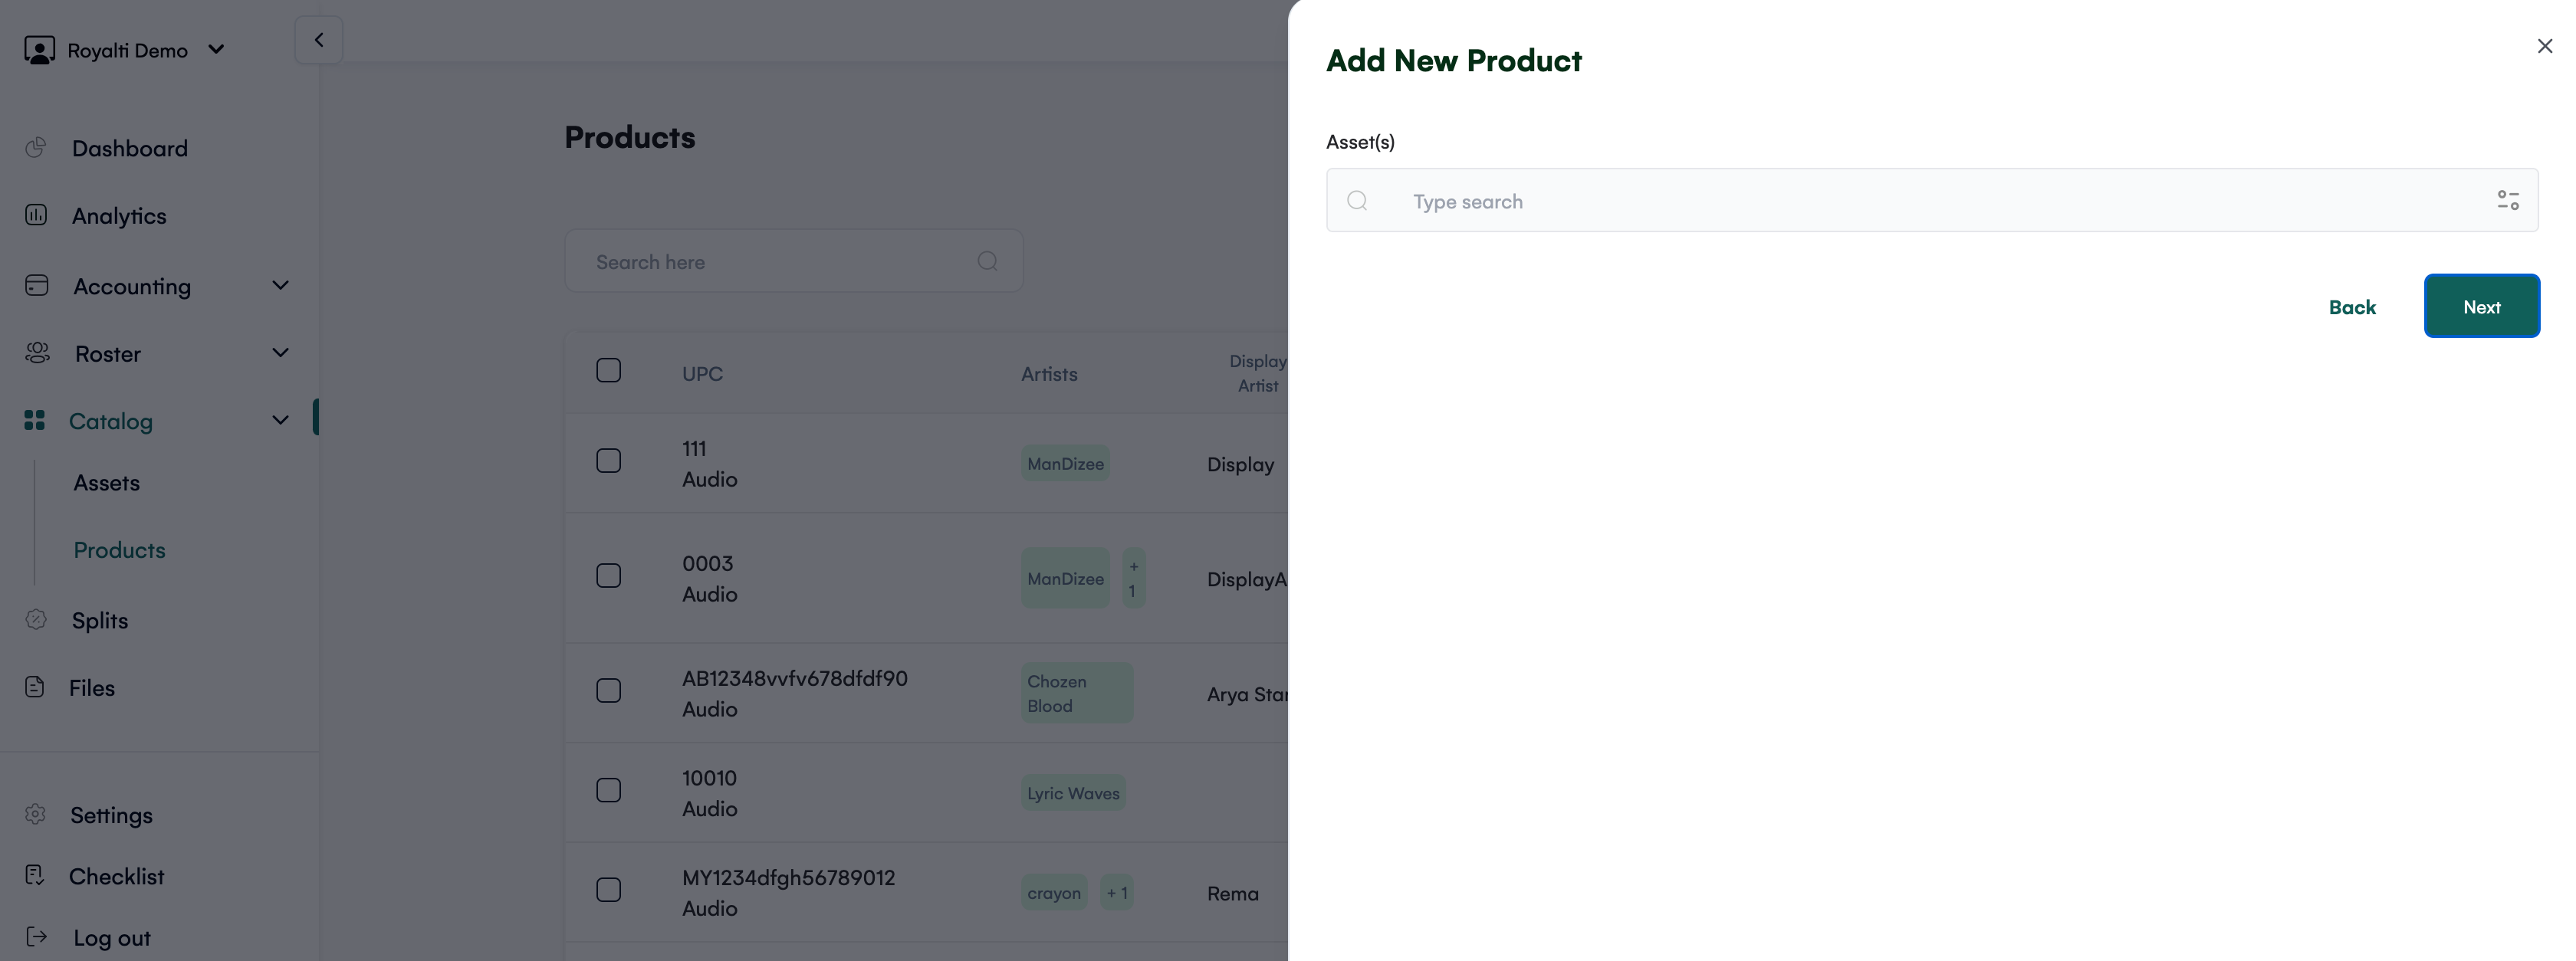Open the Royalti Demo account dropdown arrow

coord(216,49)
